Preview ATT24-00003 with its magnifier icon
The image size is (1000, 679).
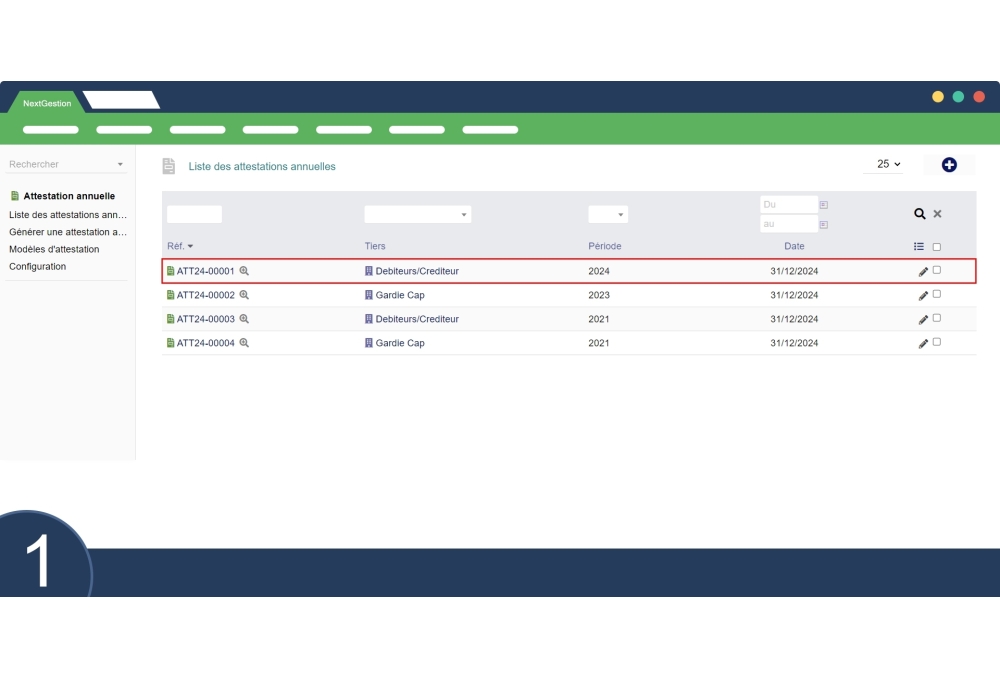pos(244,319)
